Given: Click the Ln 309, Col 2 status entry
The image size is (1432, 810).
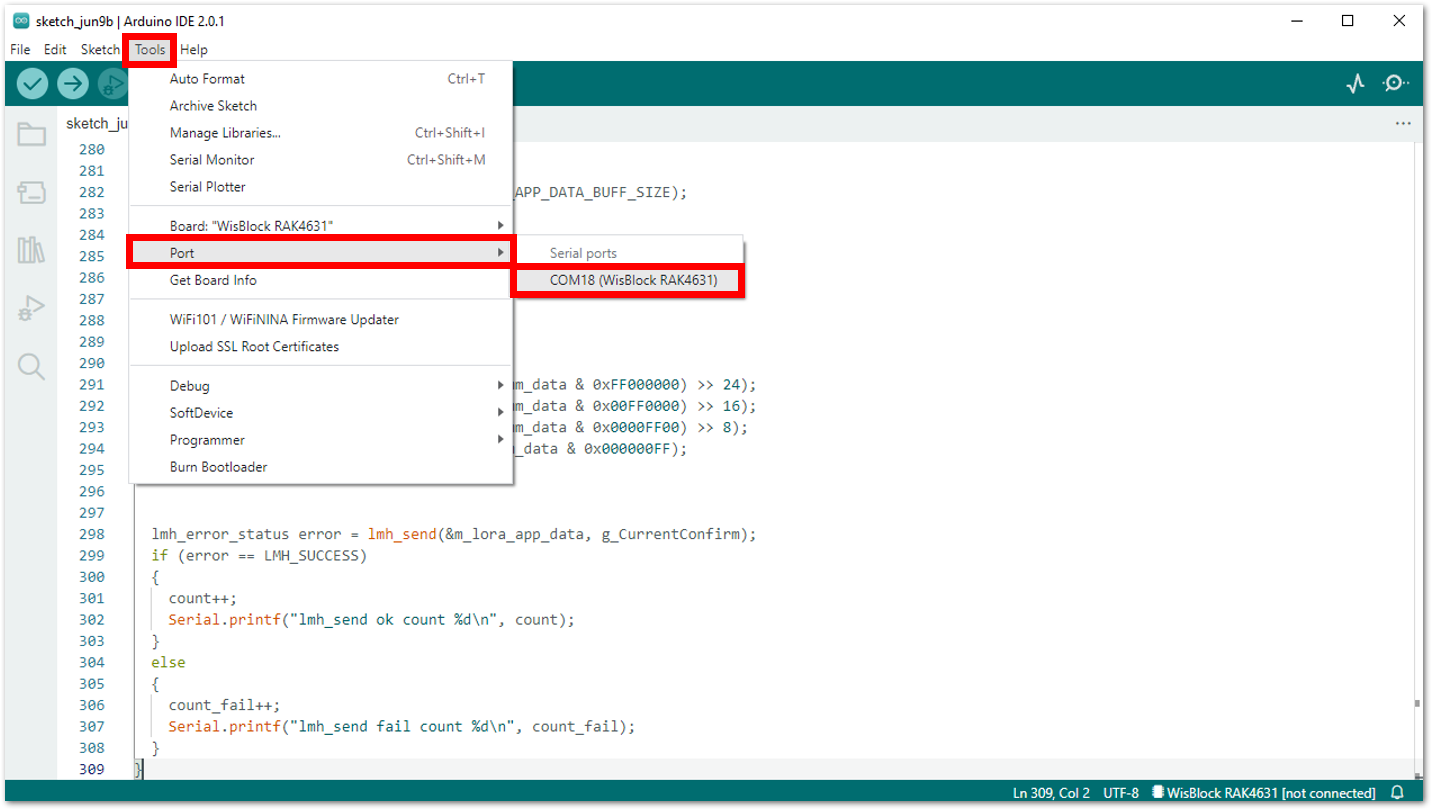Looking at the screenshot, I should coord(1051,793).
